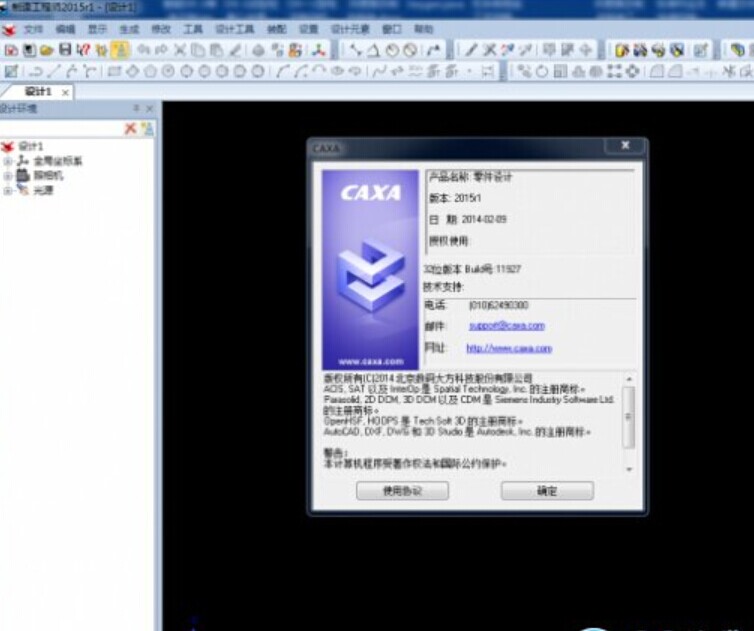The image size is (754, 631).
Task: Expand the 全局坐标系 tree node
Action: [x=7, y=161]
